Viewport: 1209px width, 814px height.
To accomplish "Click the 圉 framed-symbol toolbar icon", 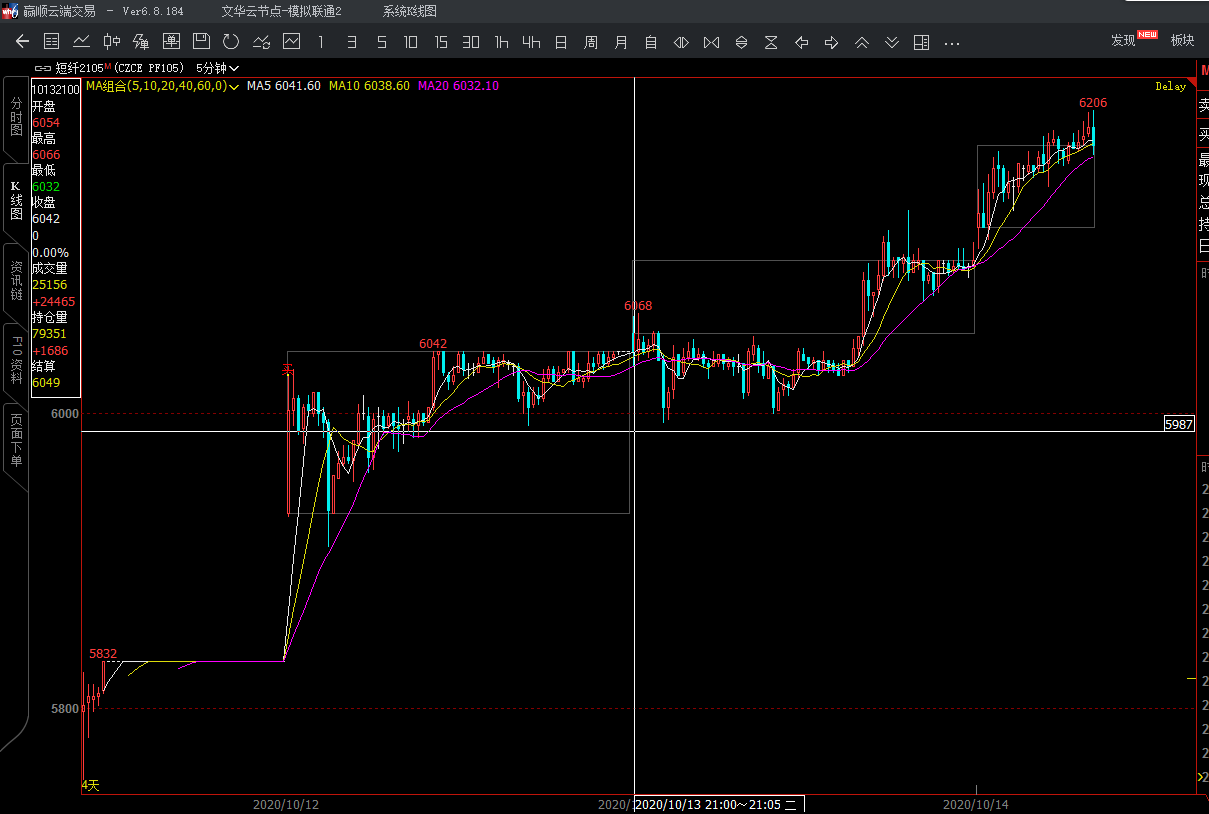I will [x=171, y=41].
